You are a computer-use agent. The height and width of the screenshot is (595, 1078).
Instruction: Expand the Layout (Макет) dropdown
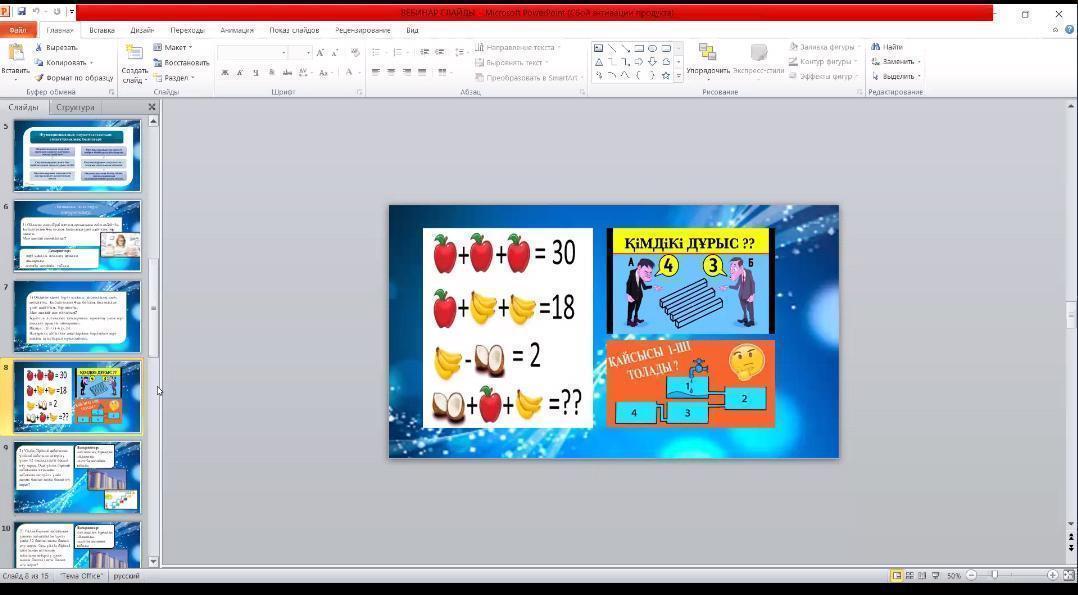tap(176, 47)
